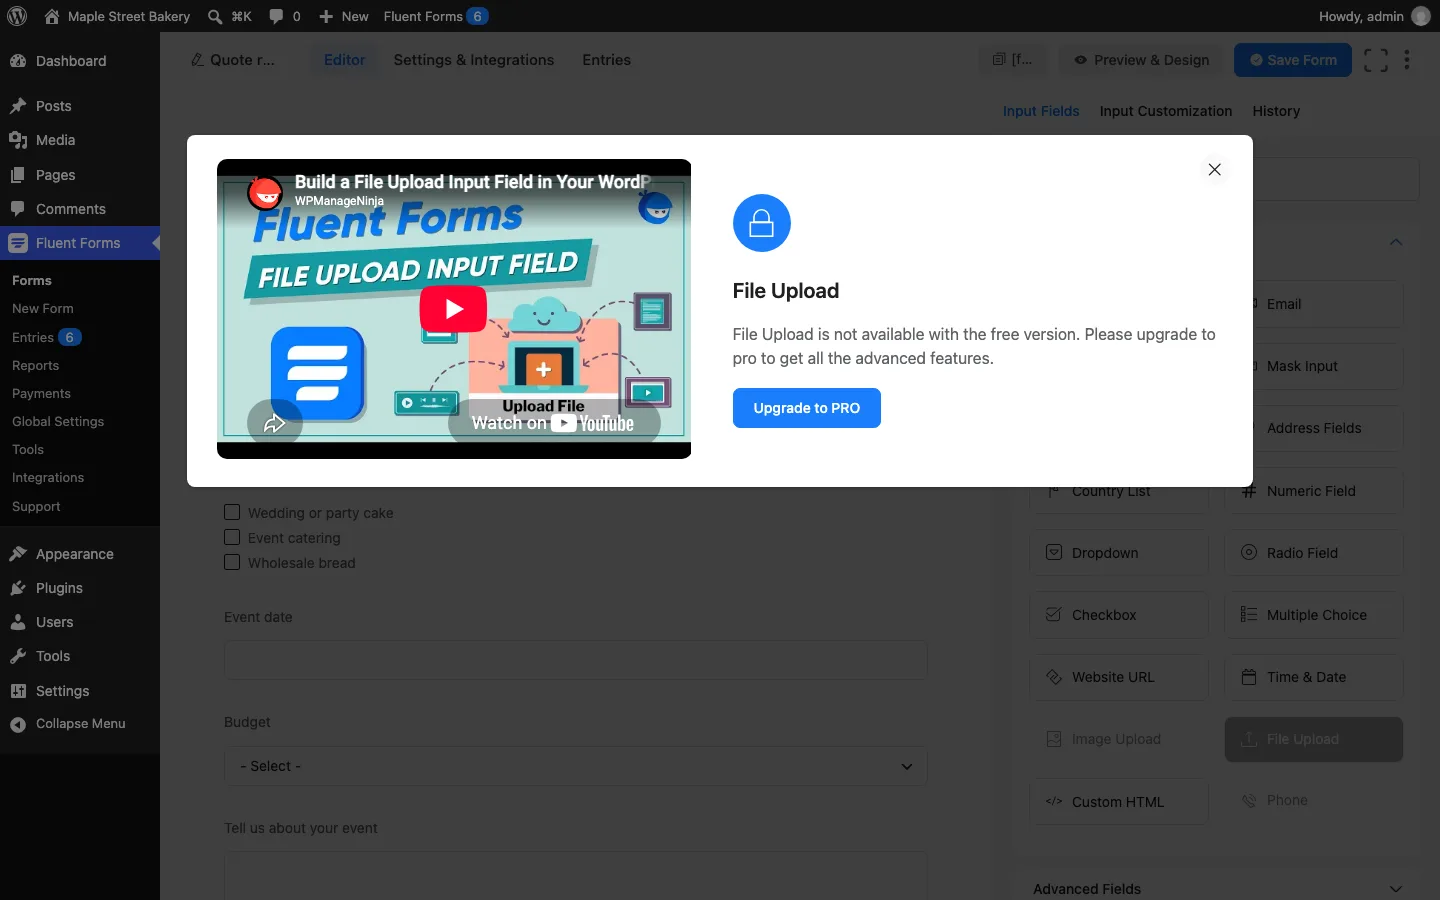Click the WordPress logo in admin bar
The width and height of the screenshot is (1440, 900).
[x=17, y=16]
